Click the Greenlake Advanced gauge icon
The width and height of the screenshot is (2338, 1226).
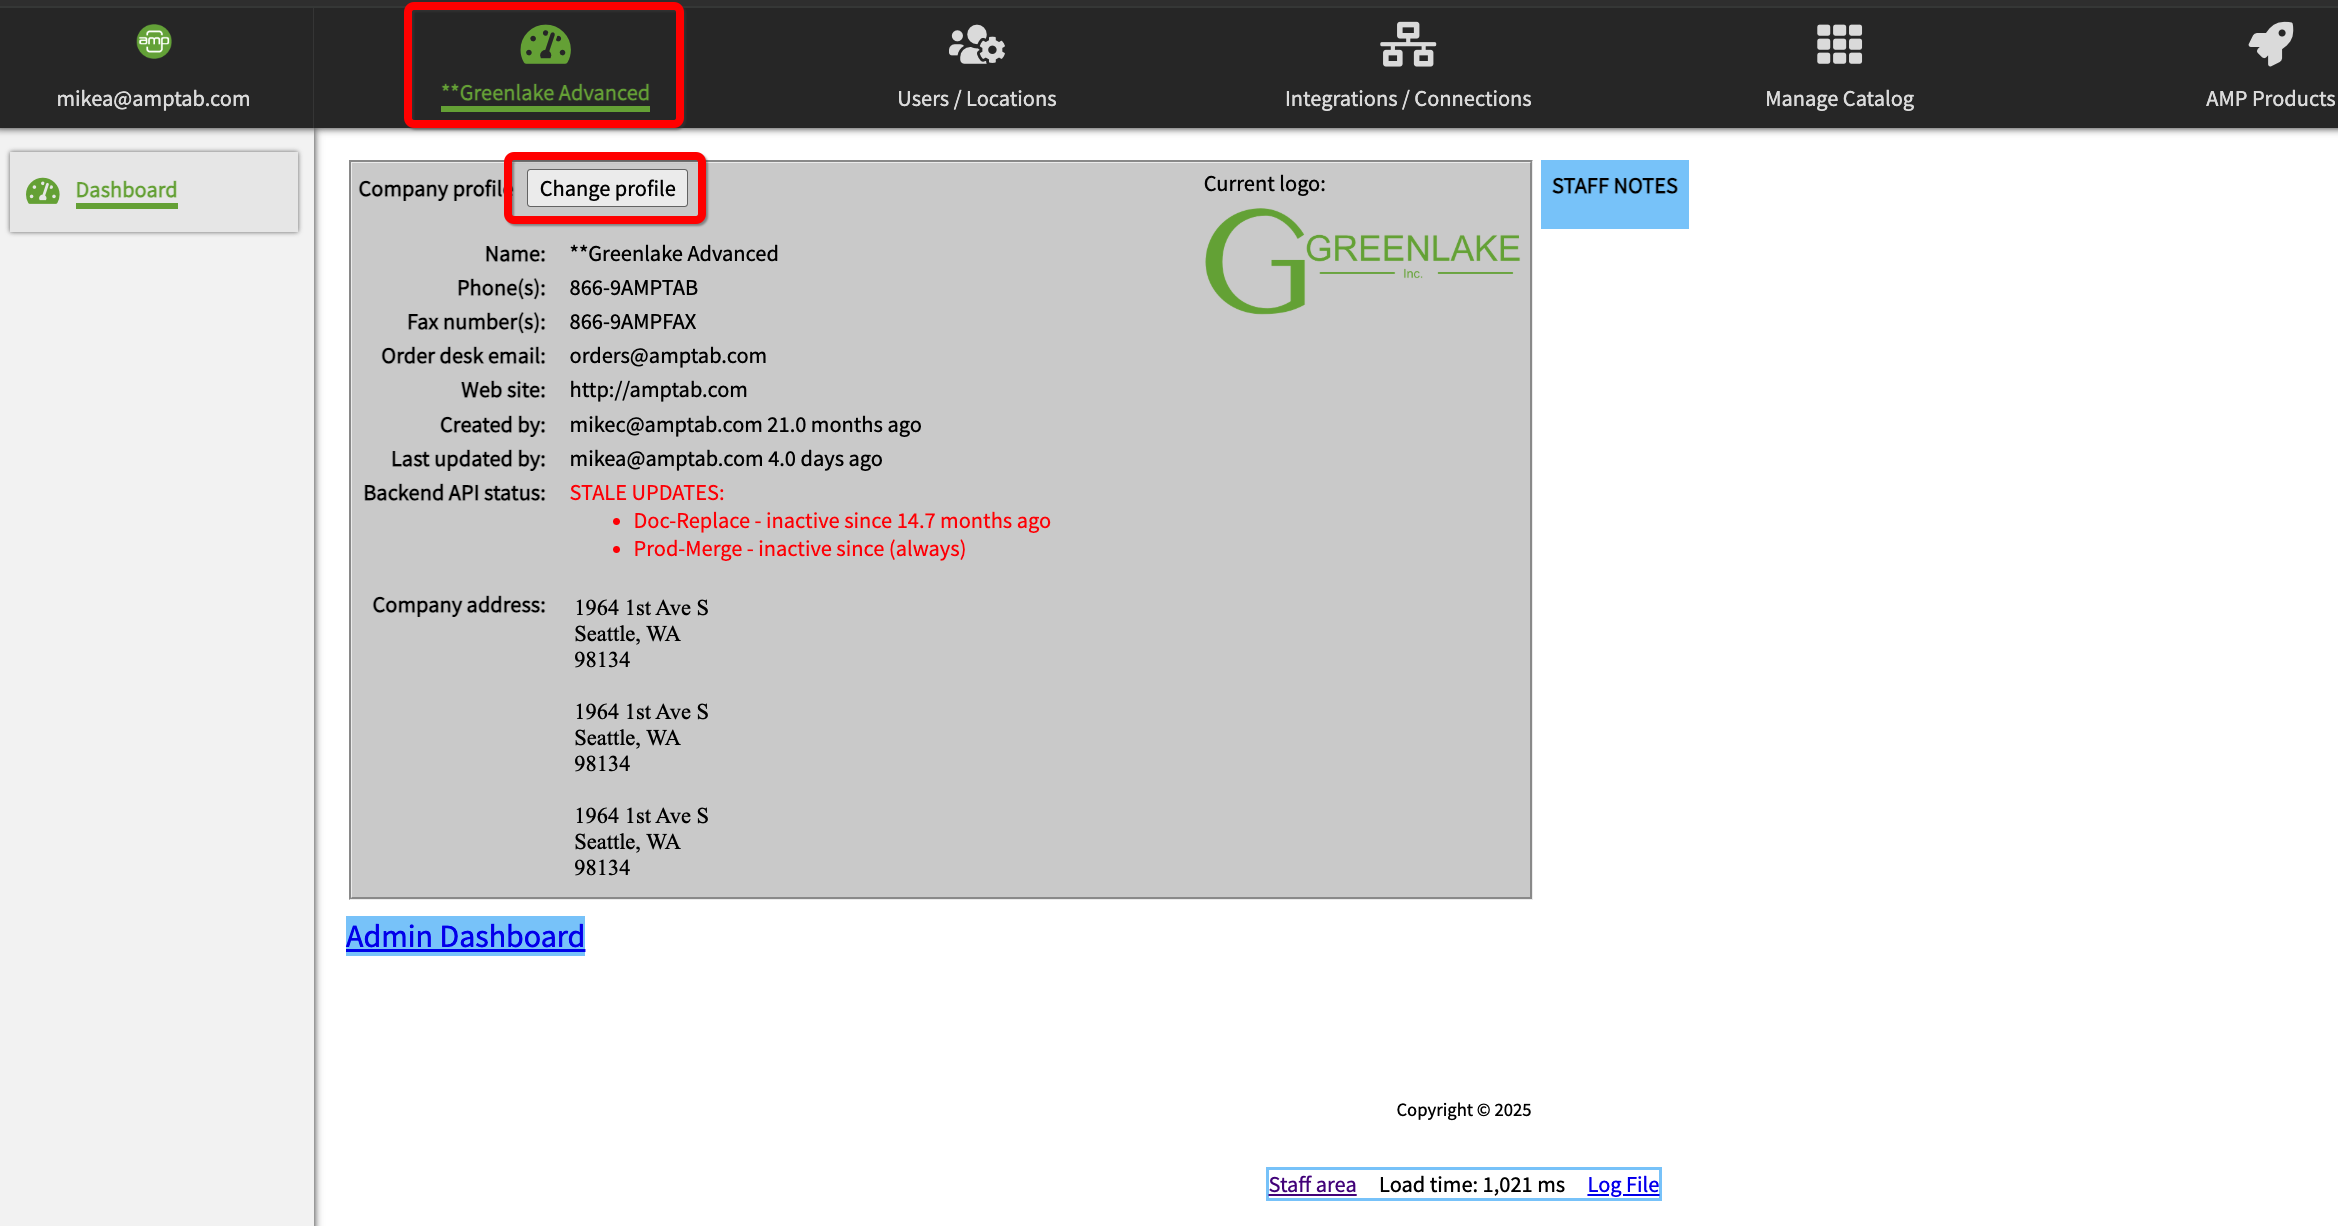point(545,45)
